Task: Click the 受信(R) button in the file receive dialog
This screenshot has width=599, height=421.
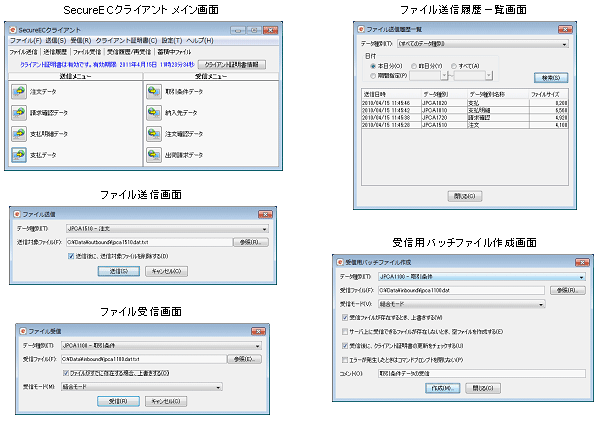Action: 118,401
